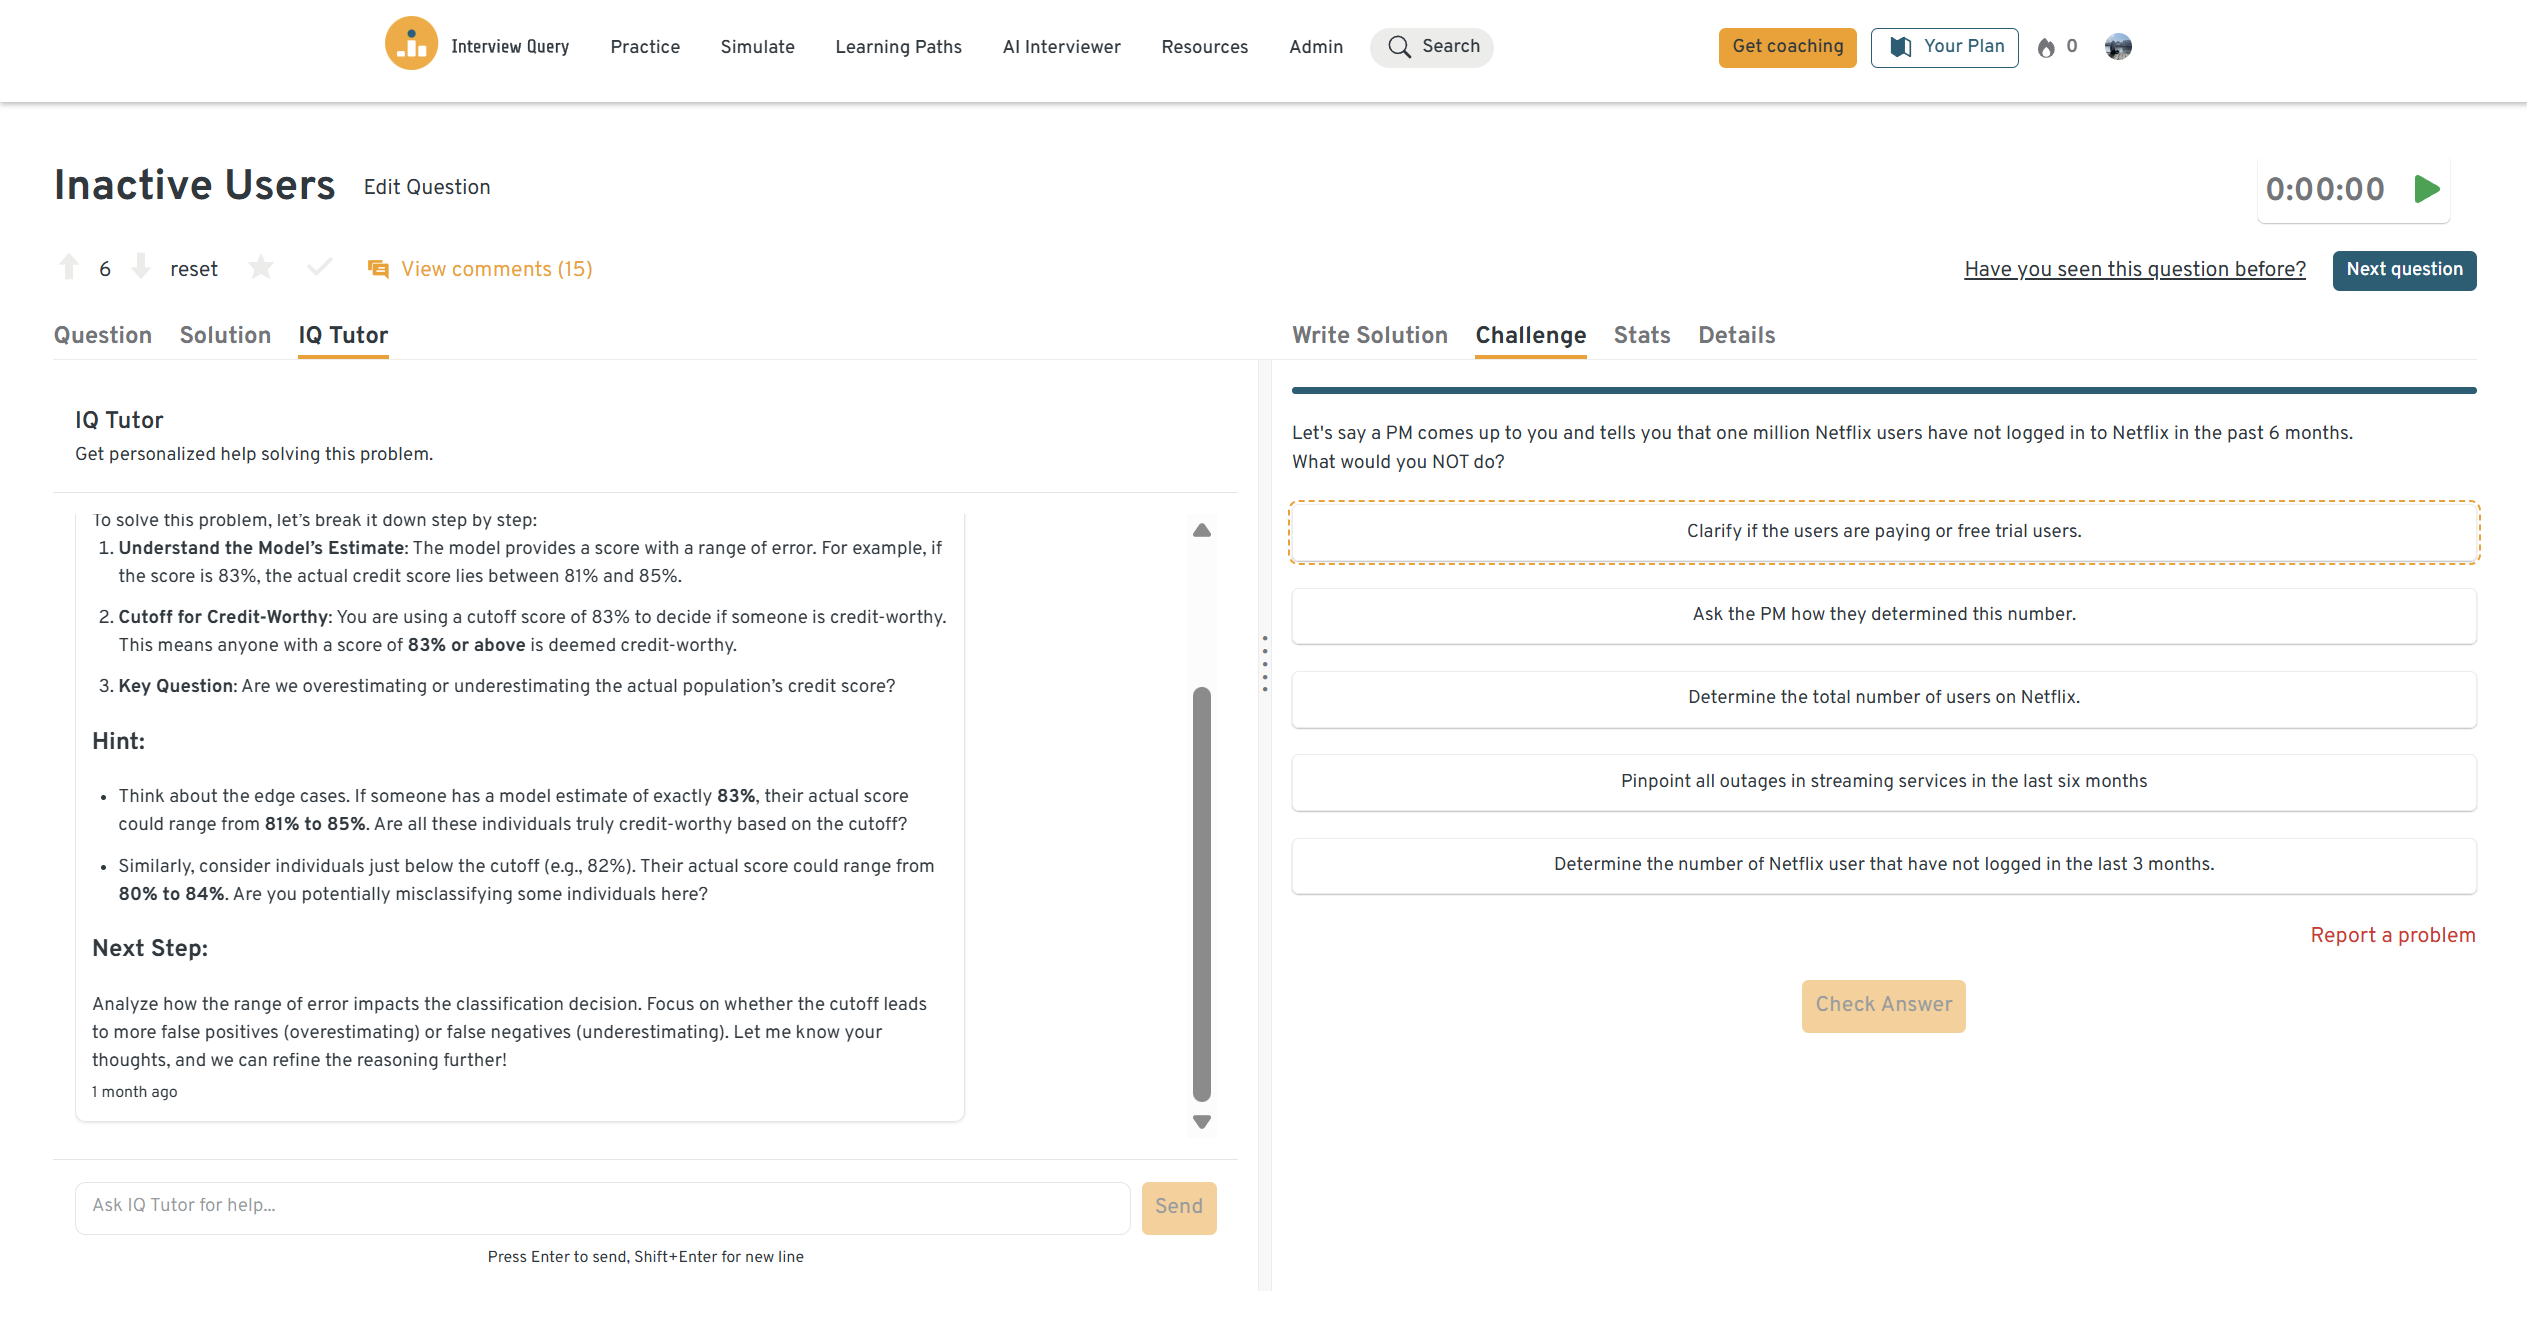Screen dimensions: 2527x1324
Task: Click the streak flame icon
Action: pos(2046,47)
